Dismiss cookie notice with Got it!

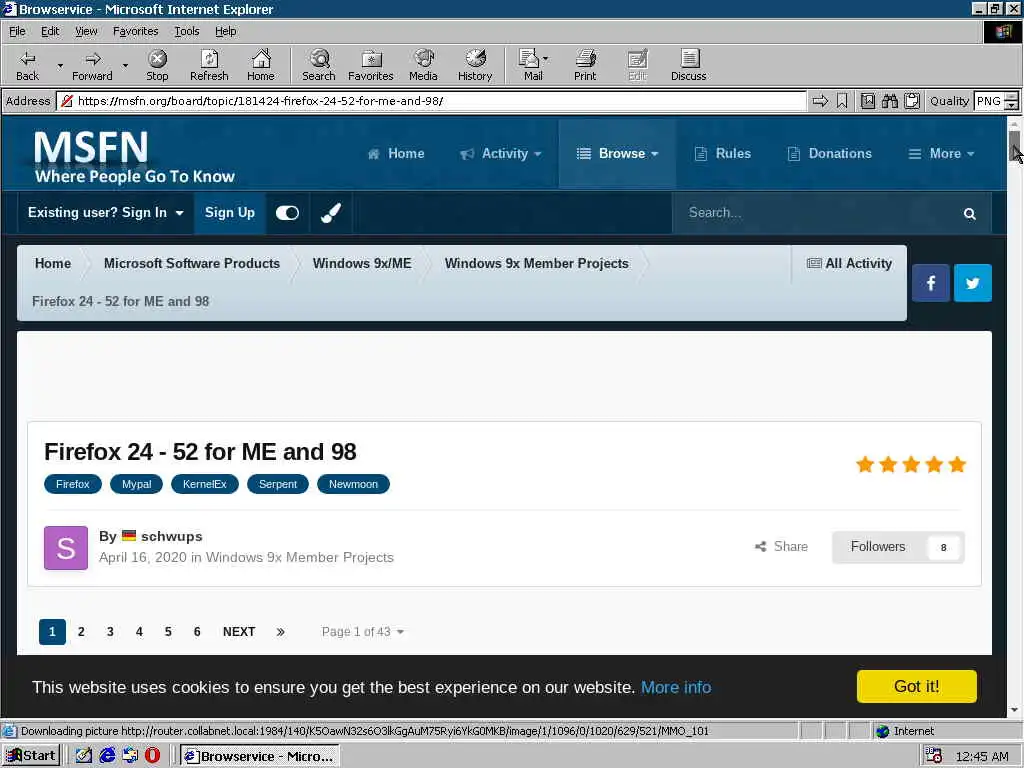pos(916,686)
